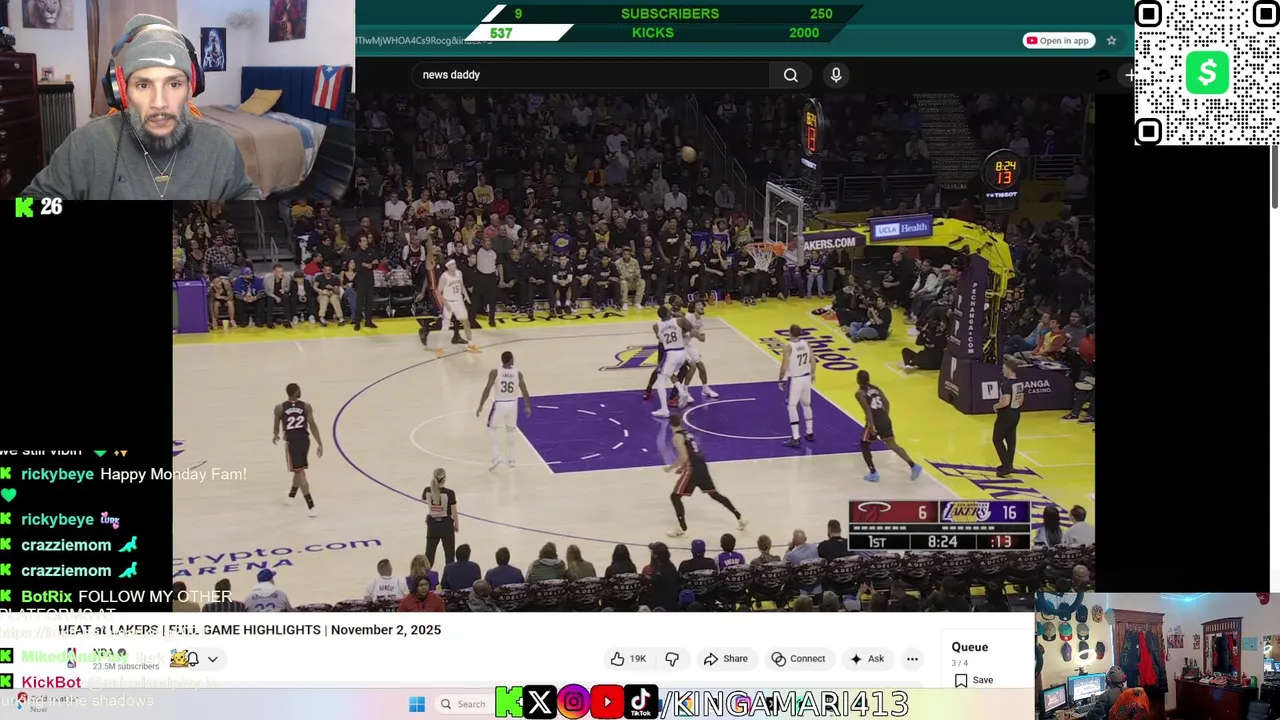1280x720 pixels.
Task: Bookmark the page with the star icon
Action: 1111,41
